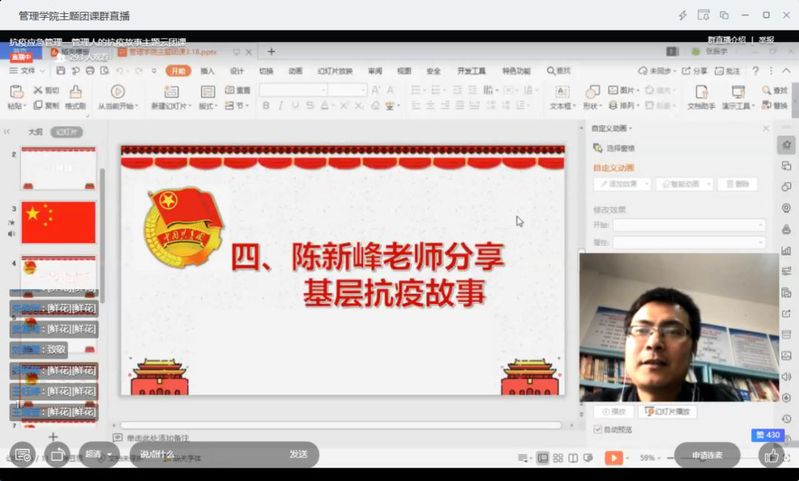Toggle Strikethrough formatting

coord(310,105)
